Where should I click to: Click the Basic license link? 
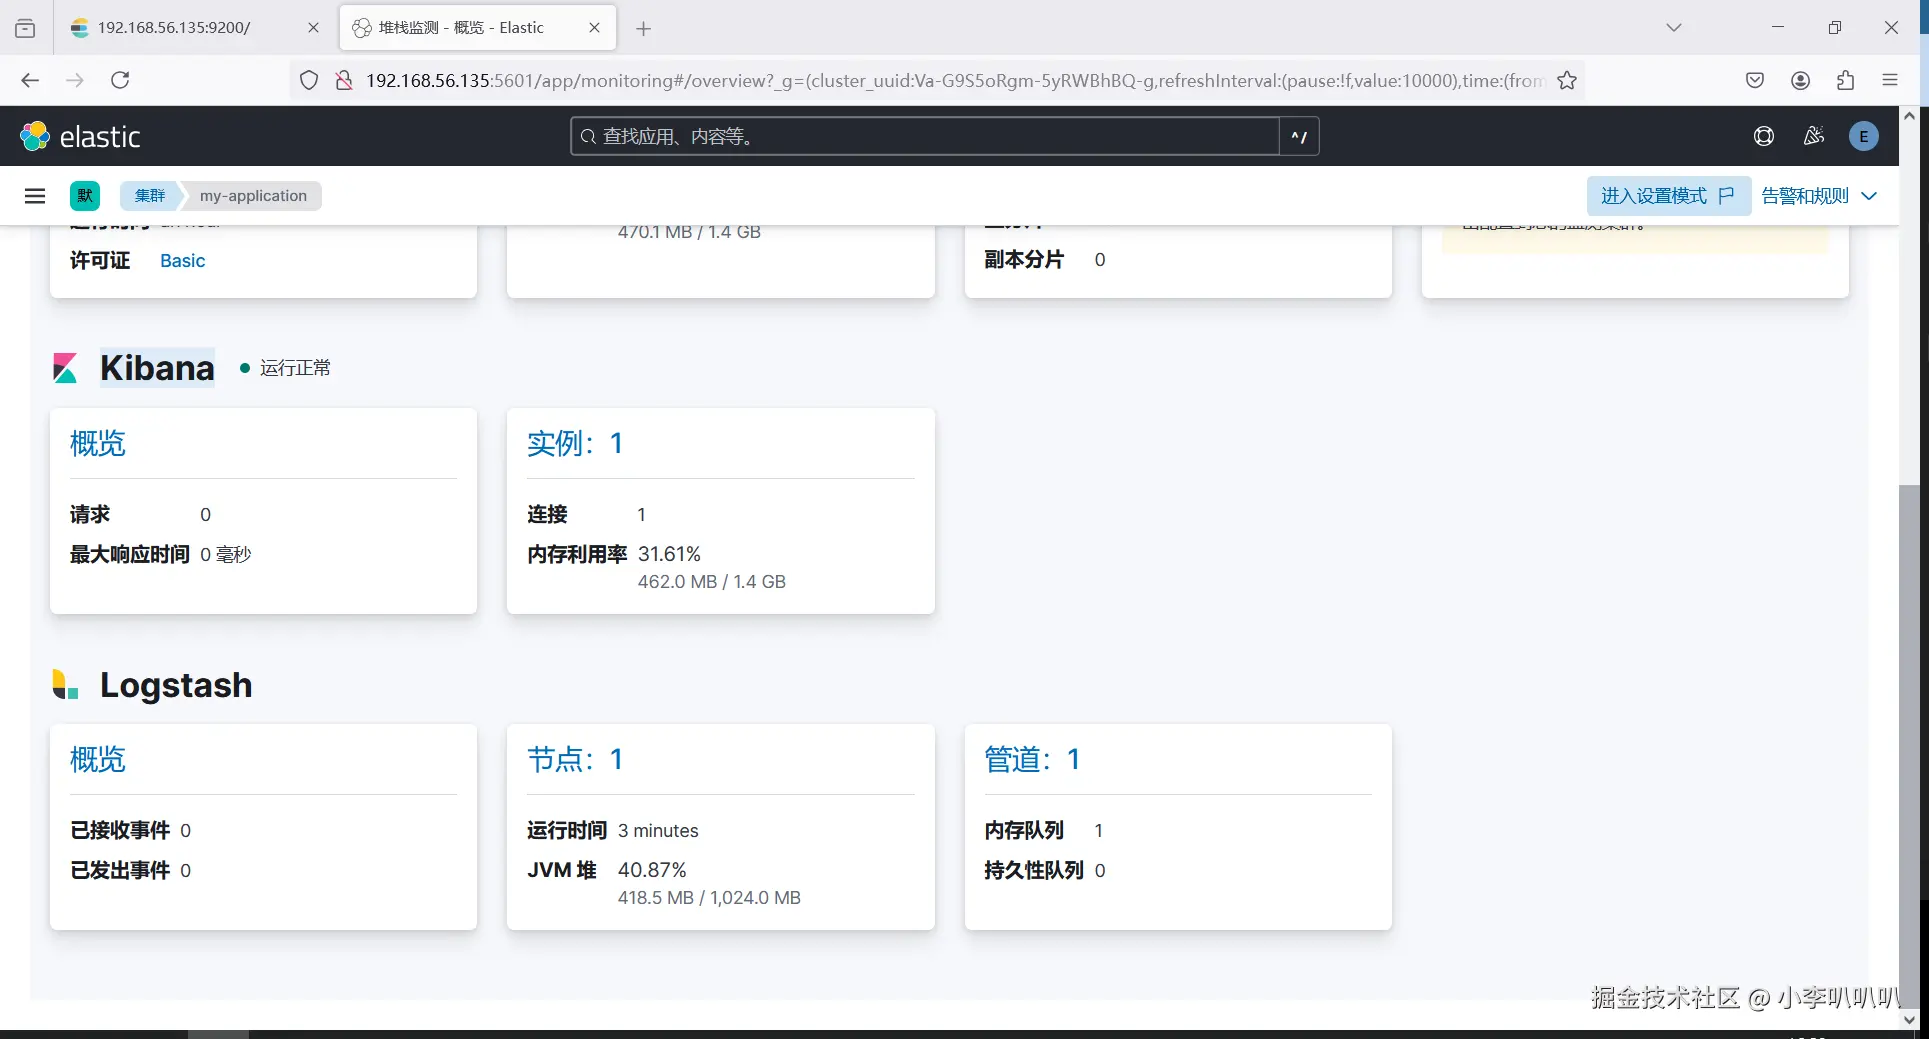[x=182, y=260]
